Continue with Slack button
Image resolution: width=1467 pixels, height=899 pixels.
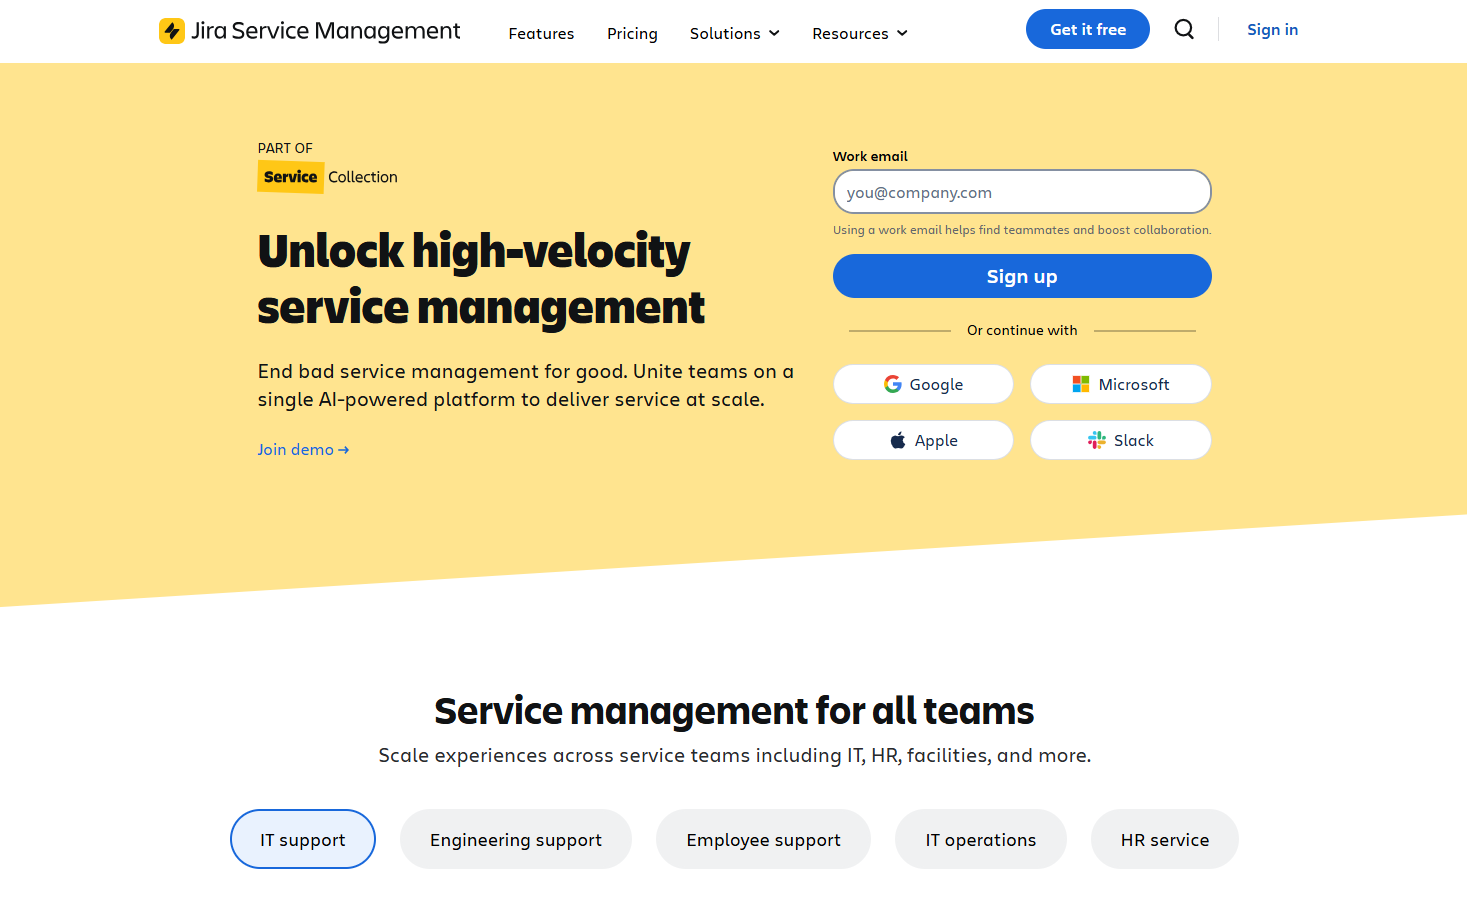1121,440
